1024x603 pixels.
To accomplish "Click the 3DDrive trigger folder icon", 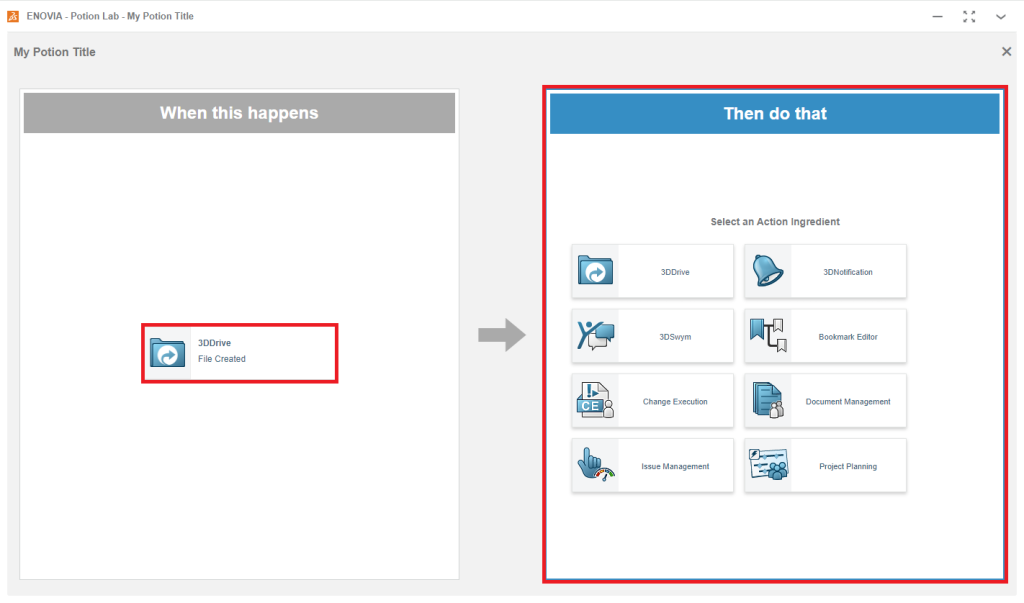I will click(168, 352).
